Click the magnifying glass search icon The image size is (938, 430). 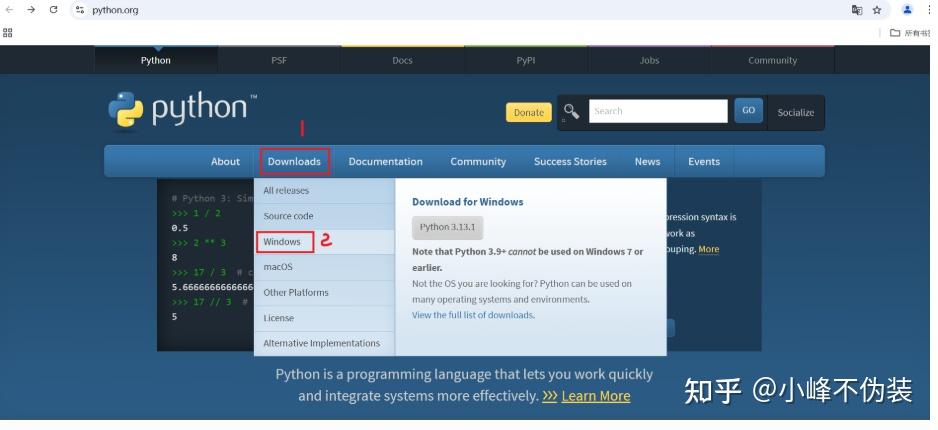point(571,111)
